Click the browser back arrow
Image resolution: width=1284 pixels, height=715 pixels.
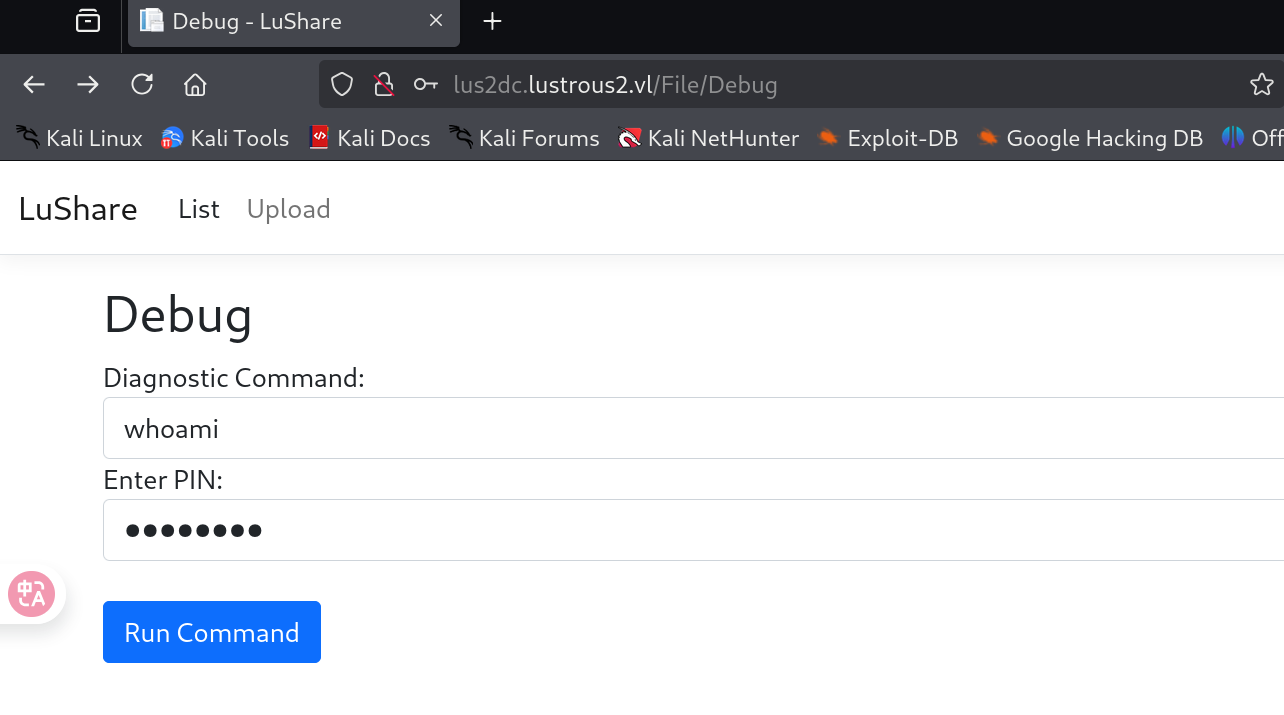pyautogui.click(x=34, y=85)
